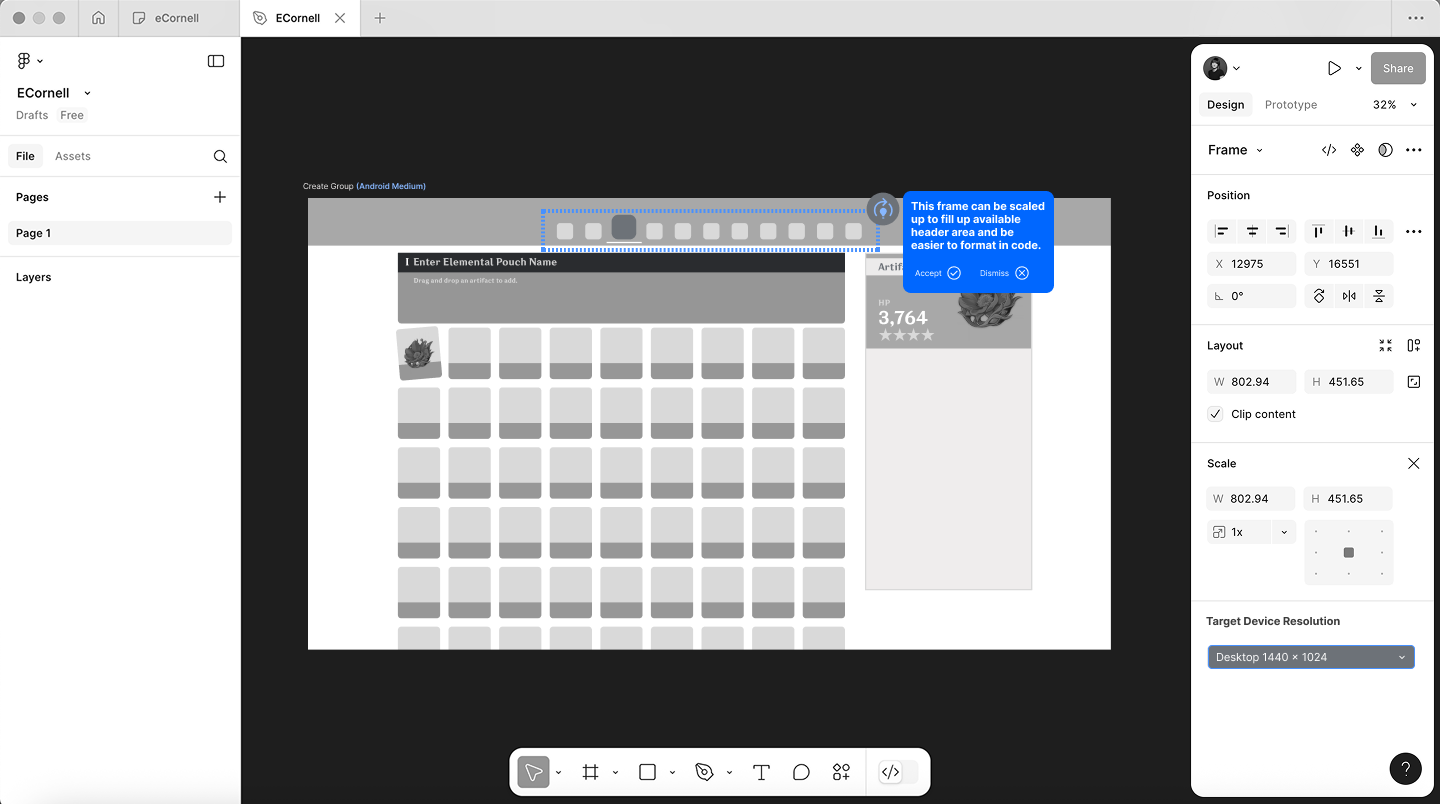The height and width of the screenshot is (804, 1440).
Task: Click the first artifact thumbnail in grid
Action: (x=419, y=353)
